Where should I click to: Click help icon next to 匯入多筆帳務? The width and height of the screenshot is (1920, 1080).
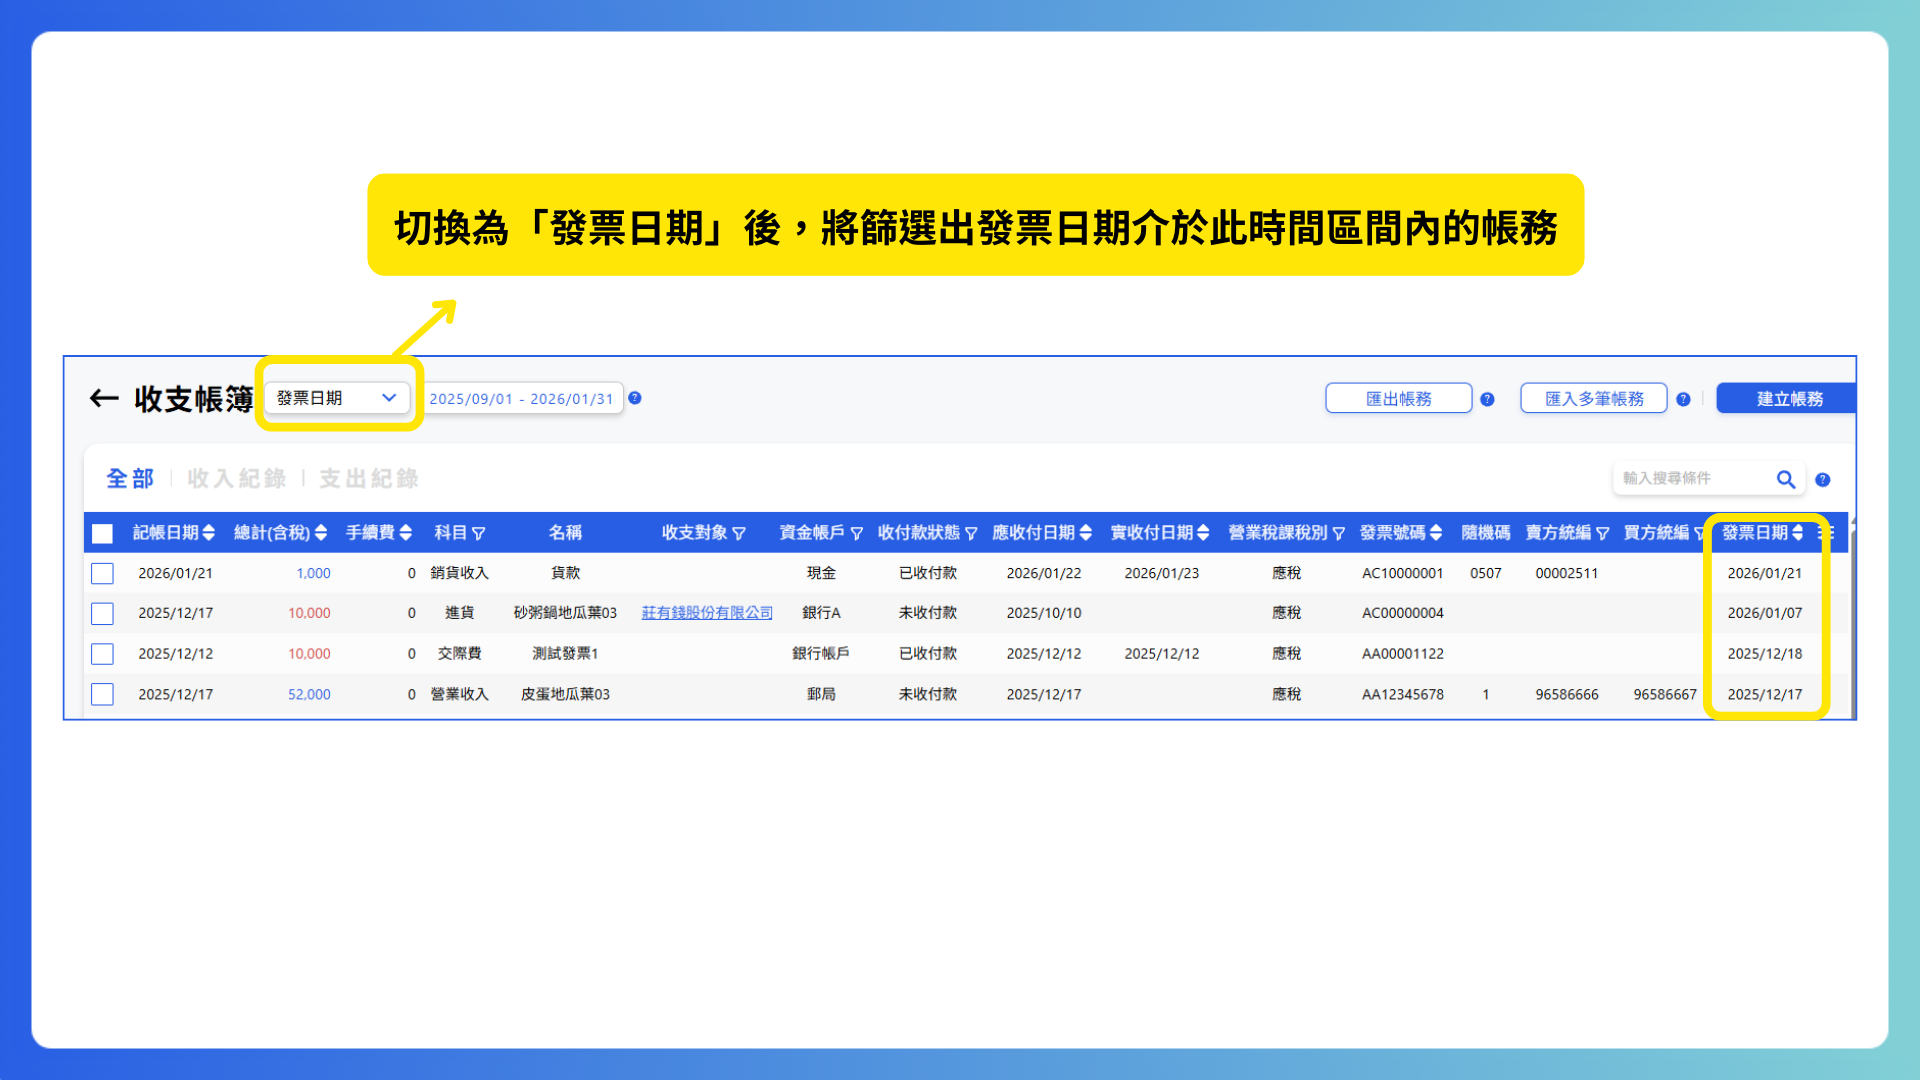coord(1683,399)
